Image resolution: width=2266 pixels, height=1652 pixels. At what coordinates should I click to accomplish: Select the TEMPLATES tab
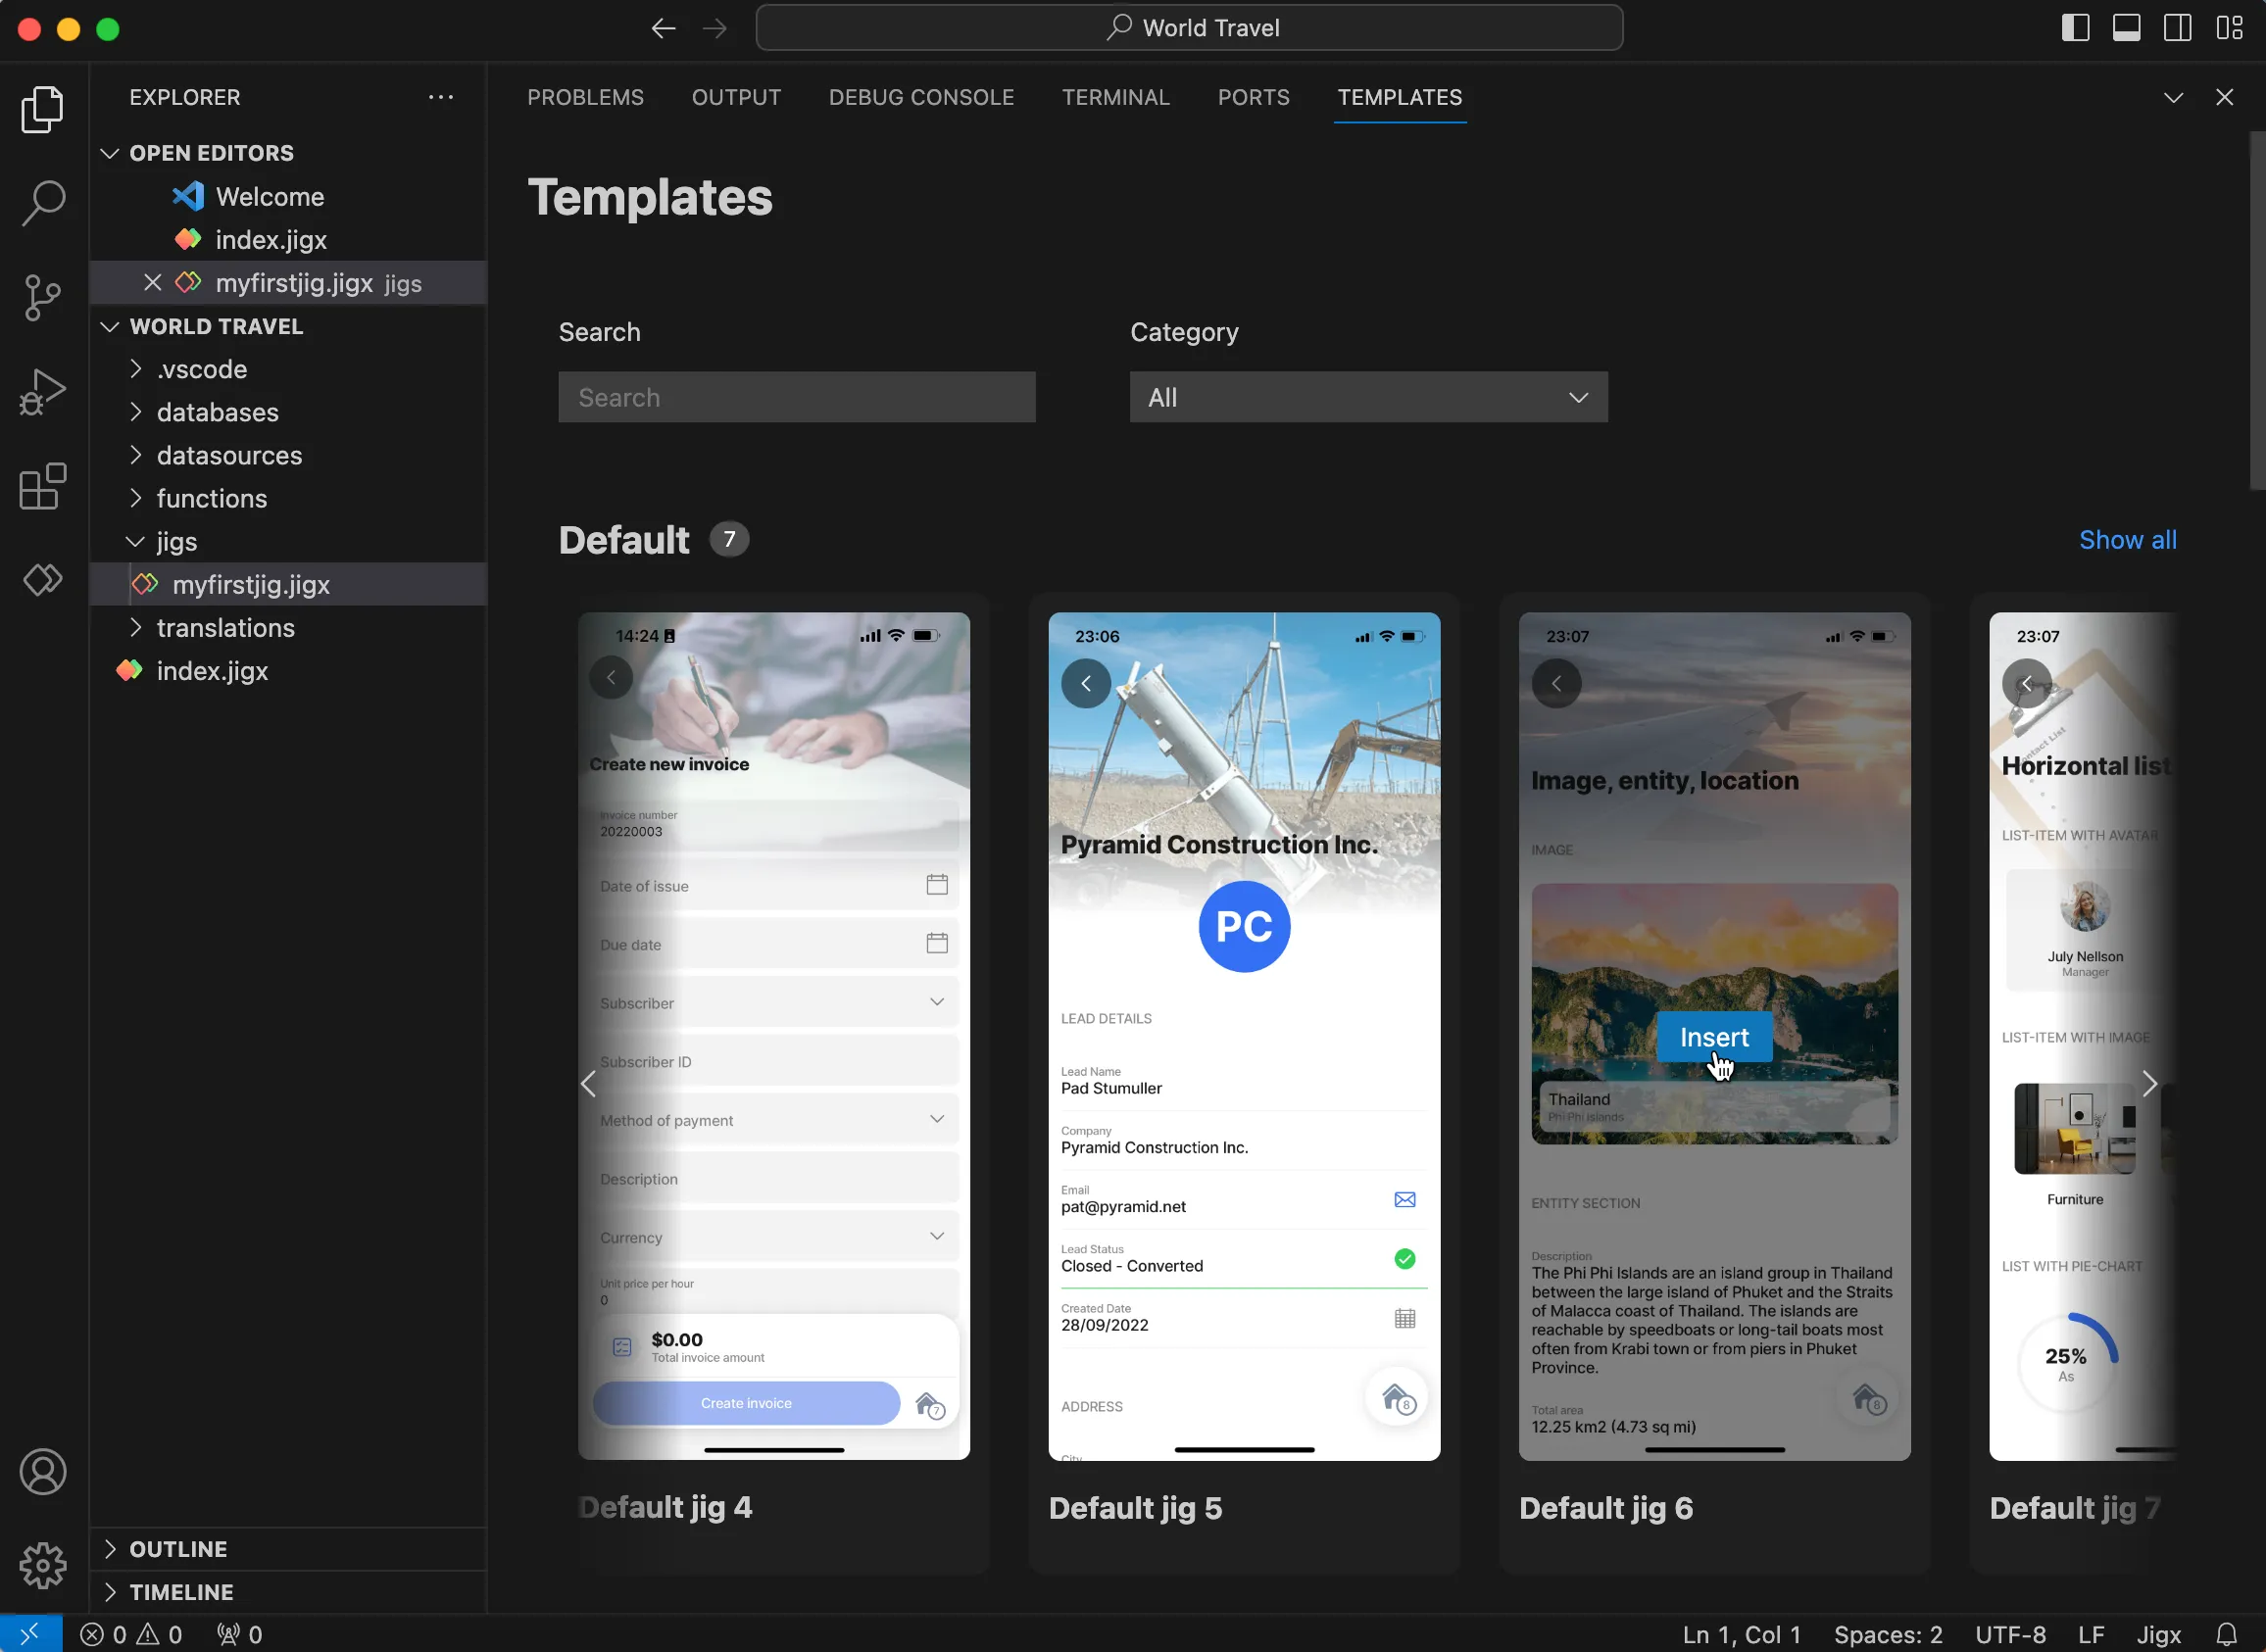pos(1399,97)
